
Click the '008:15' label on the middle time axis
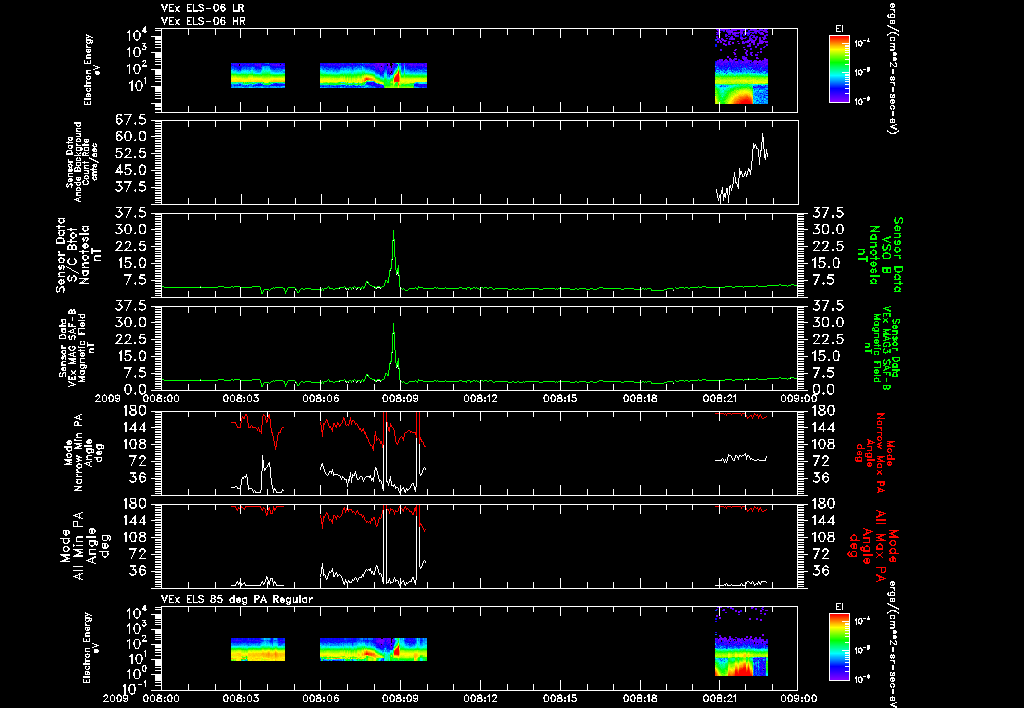pos(560,398)
